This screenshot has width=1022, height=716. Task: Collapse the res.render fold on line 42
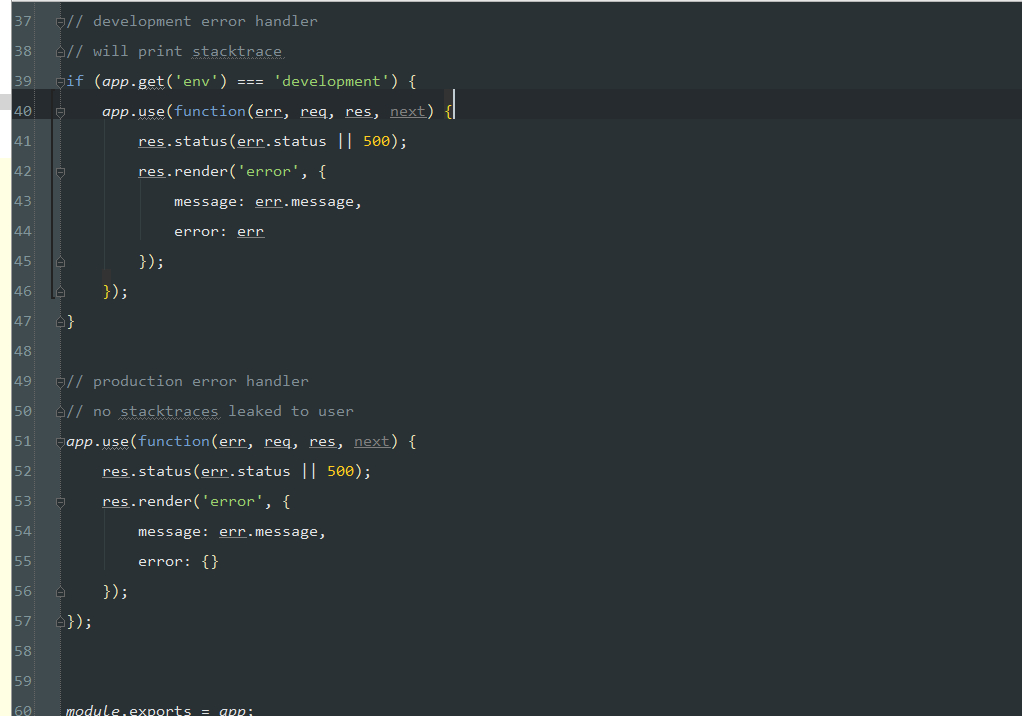(x=60, y=171)
